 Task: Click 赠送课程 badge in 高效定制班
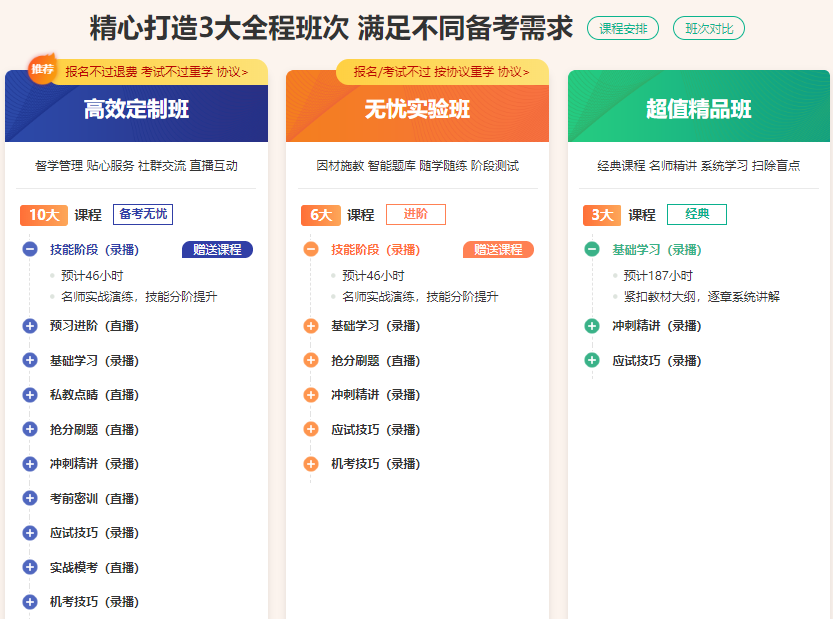click(x=217, y=250)
